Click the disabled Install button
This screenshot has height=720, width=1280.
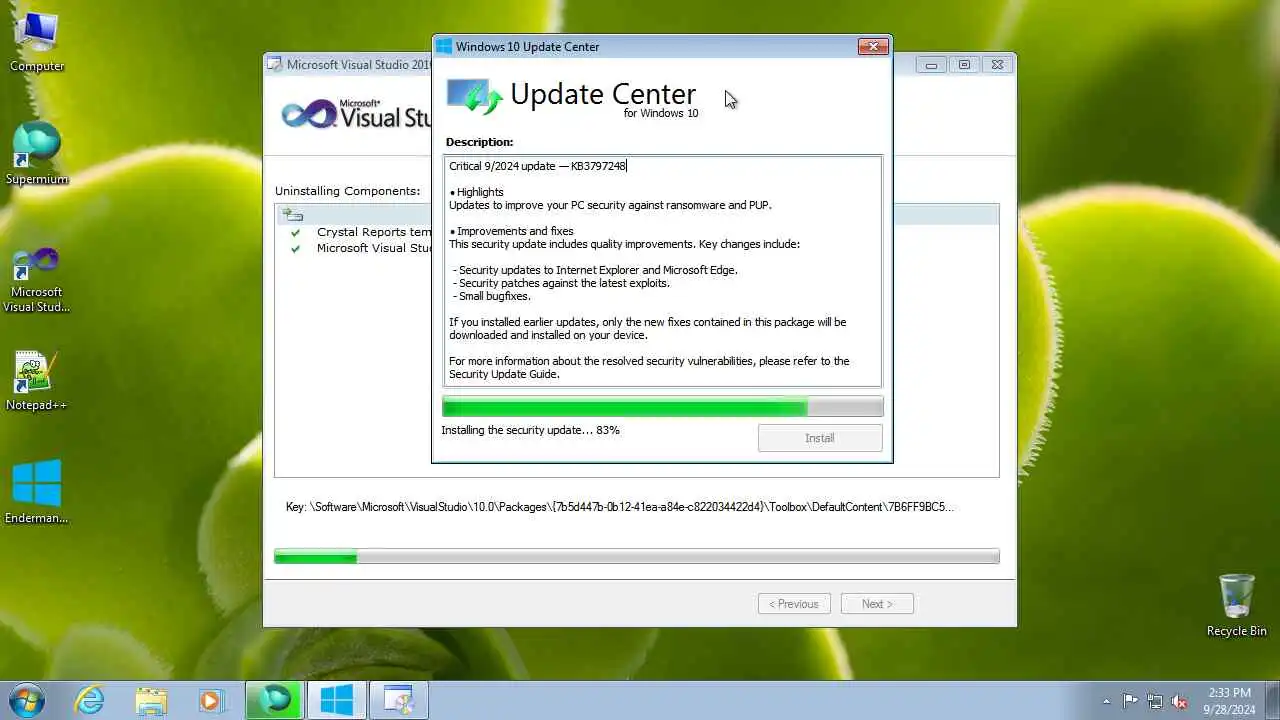pyautogui.click(x=820, y=438)
